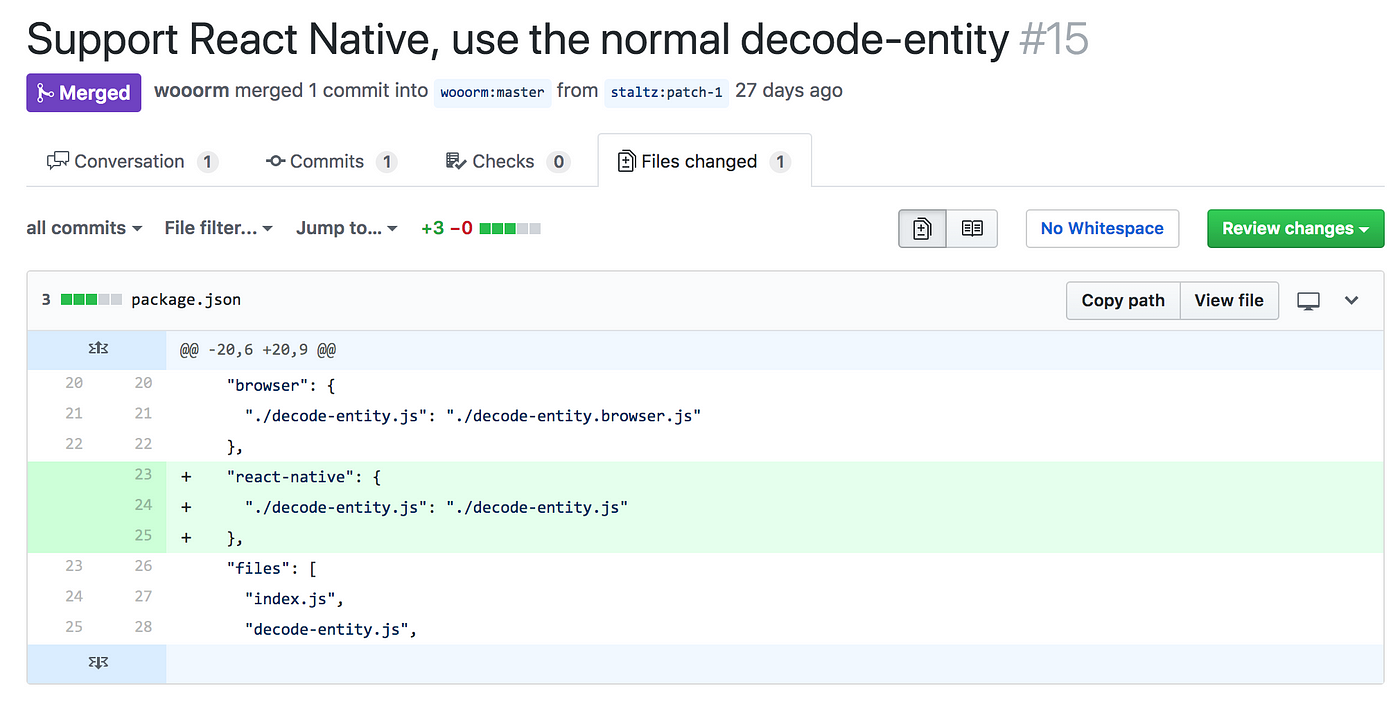The image size is (1400, 704).
Task: Expand hidden lines above line 20
Action: (x=97, y=351)
